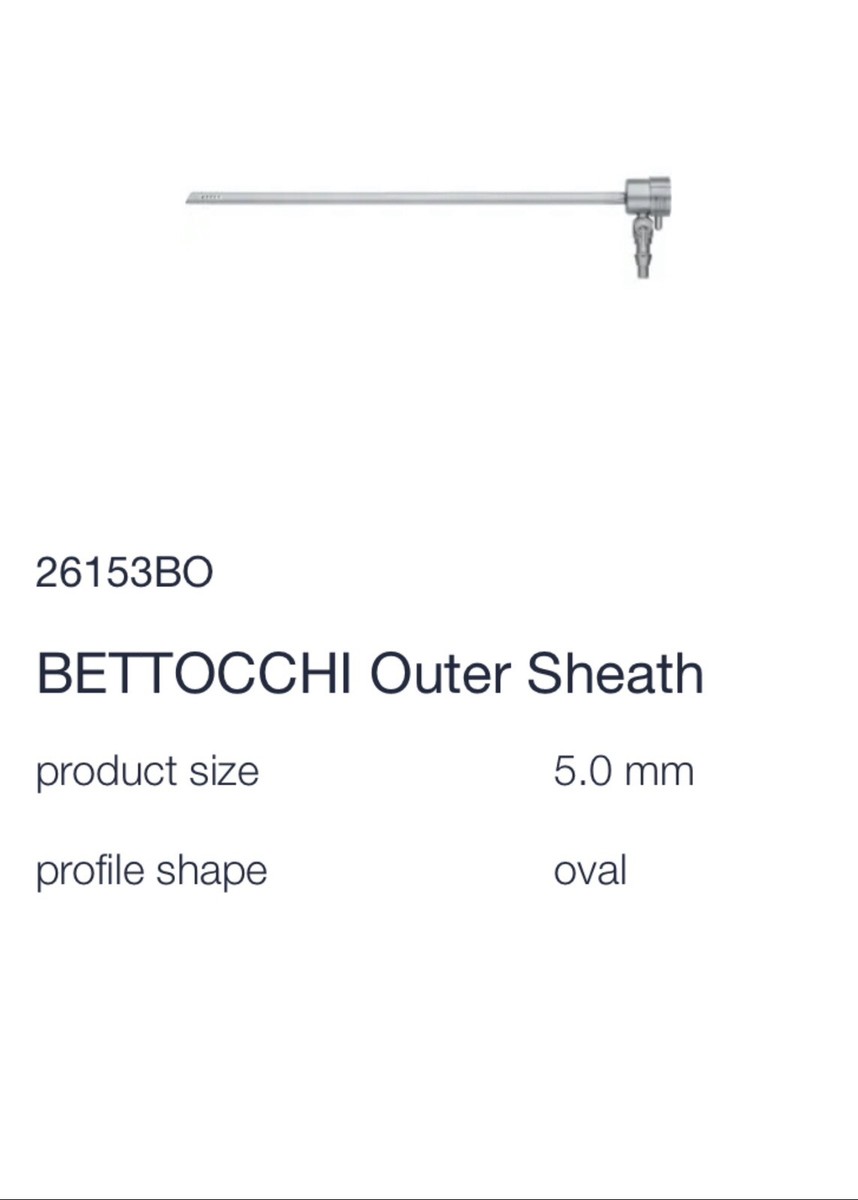Click the horizontal divider line at the page bottom
This screenshot has height=1200, width=858.
[429, 1197]
